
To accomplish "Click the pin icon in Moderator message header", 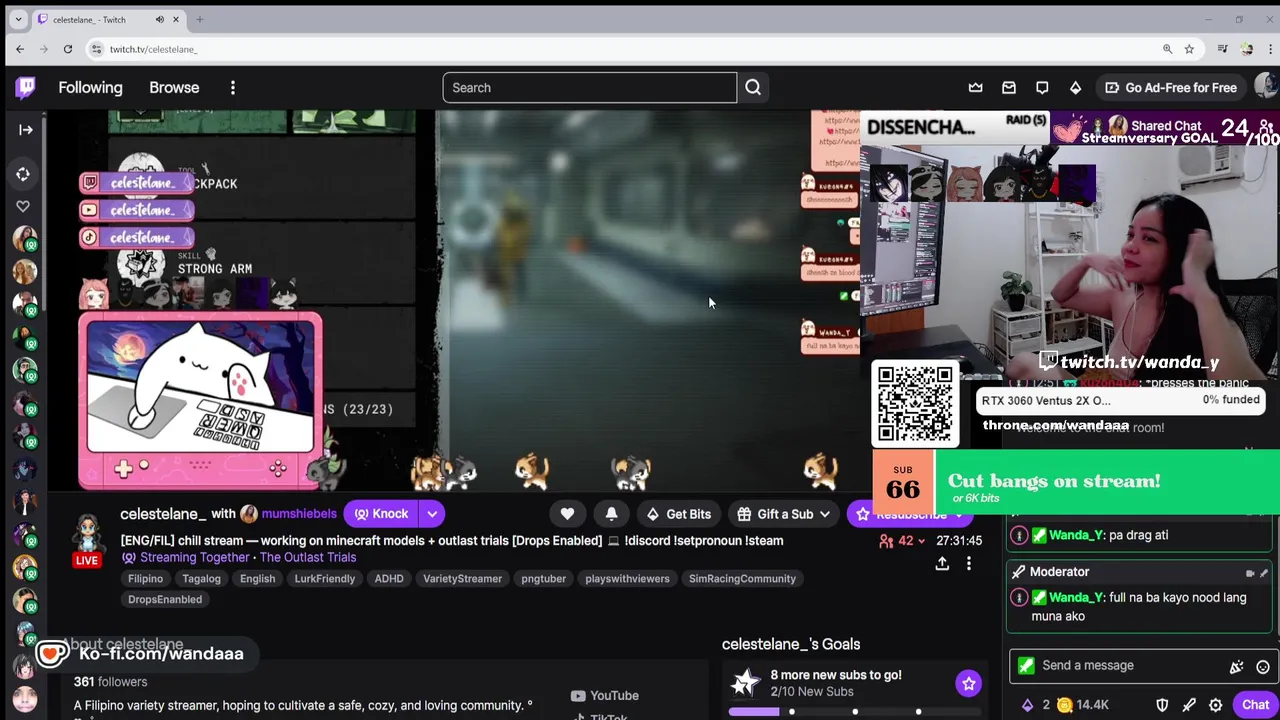I will [1264, 574].
